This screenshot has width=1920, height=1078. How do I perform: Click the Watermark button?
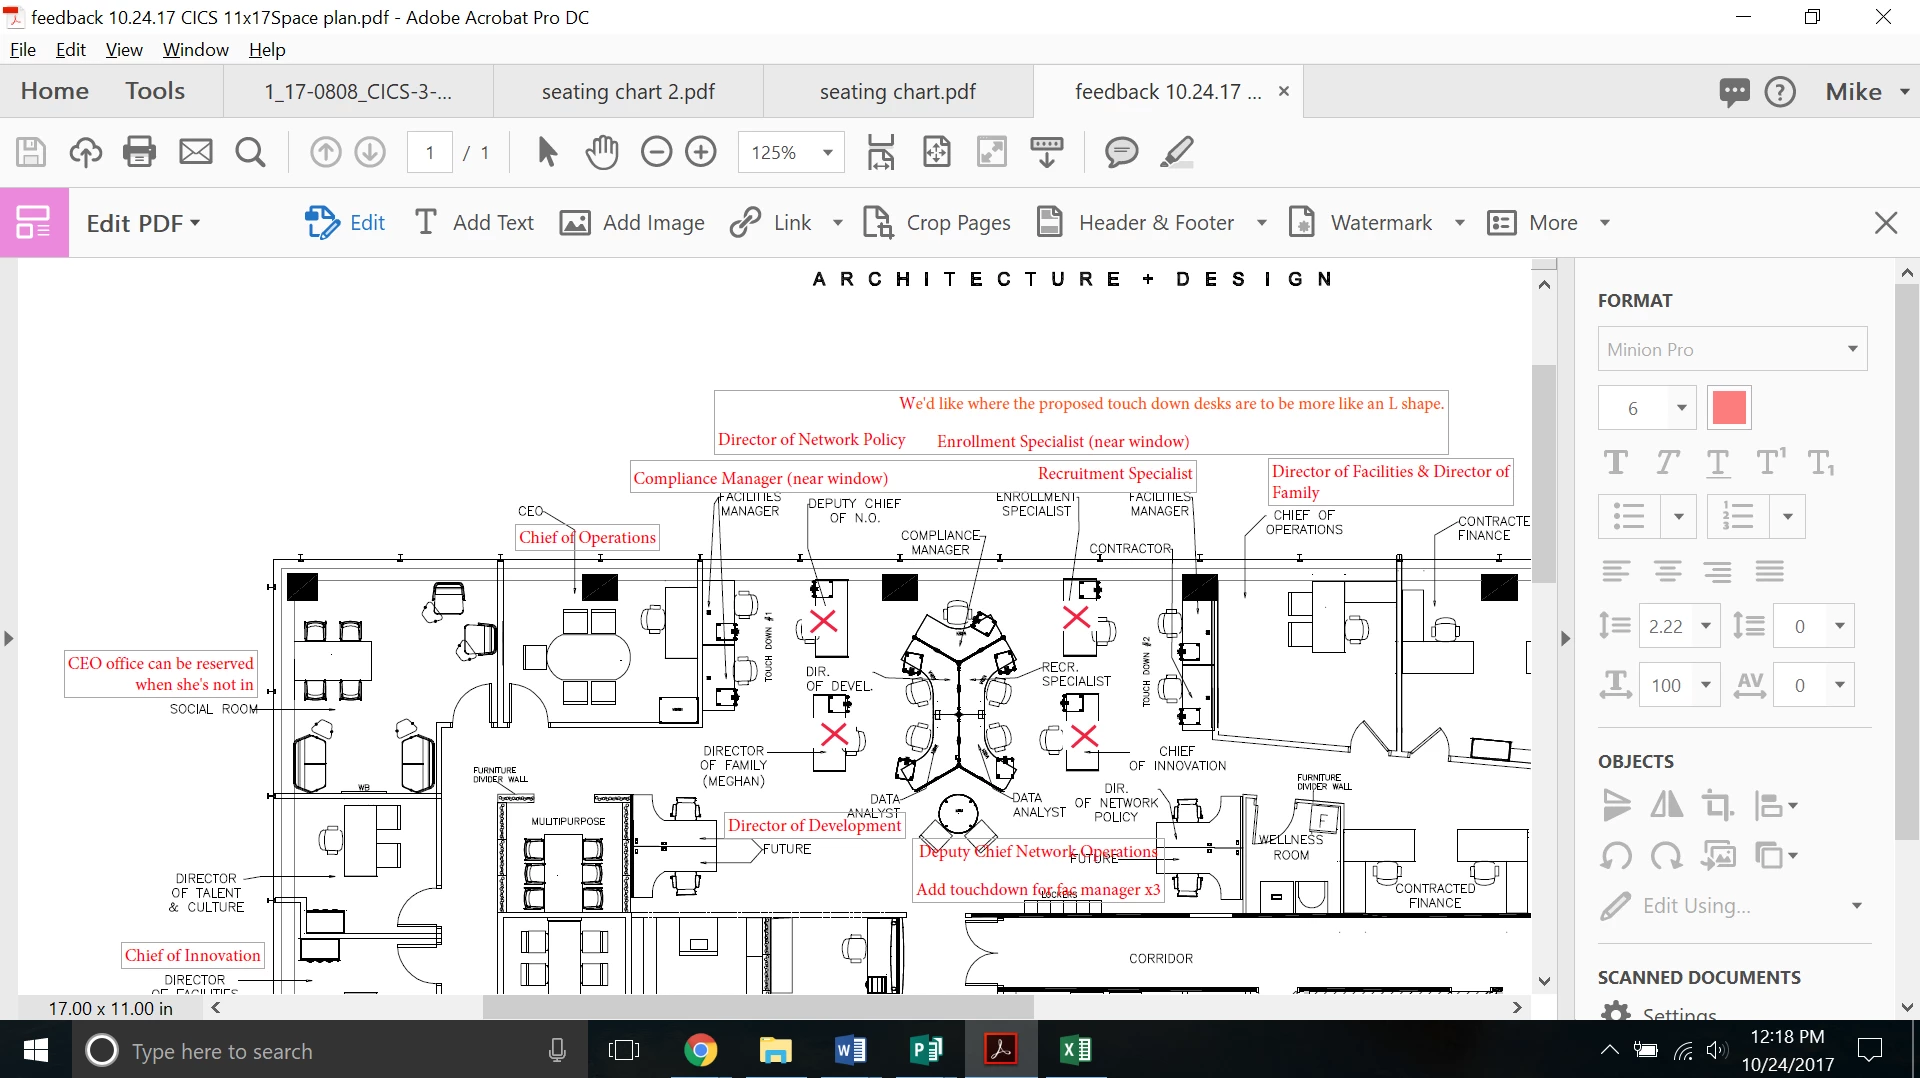tap(1363, 222)
